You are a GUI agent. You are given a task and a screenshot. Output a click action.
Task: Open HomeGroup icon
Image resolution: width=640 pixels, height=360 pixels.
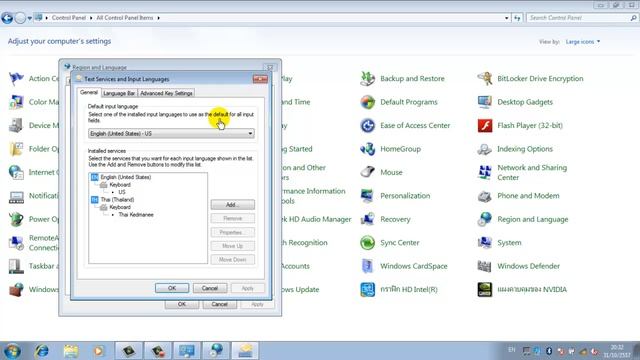point(367,149)
